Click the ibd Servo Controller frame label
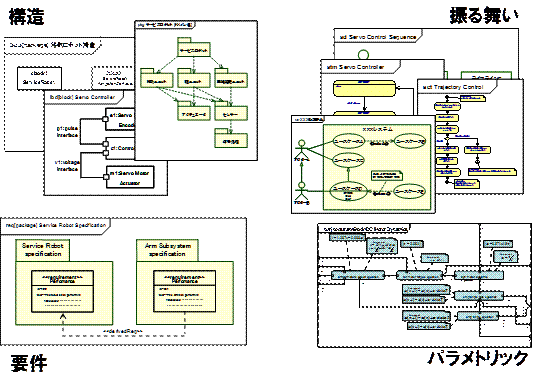The height and width of the screenshot is (378, 538). [82, 97]
